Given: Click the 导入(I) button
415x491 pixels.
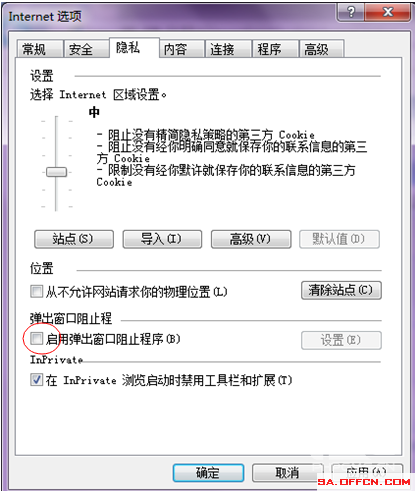Looking at the screenshot, I should click(162, 239).
